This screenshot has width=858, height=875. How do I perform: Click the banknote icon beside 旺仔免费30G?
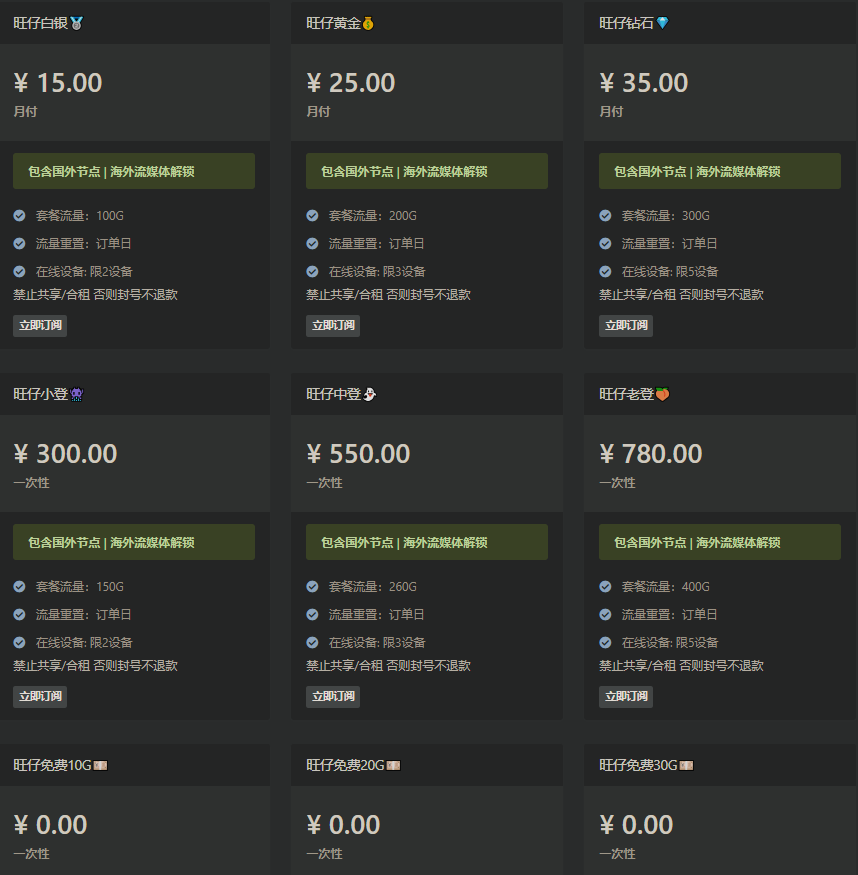point(686,766)
